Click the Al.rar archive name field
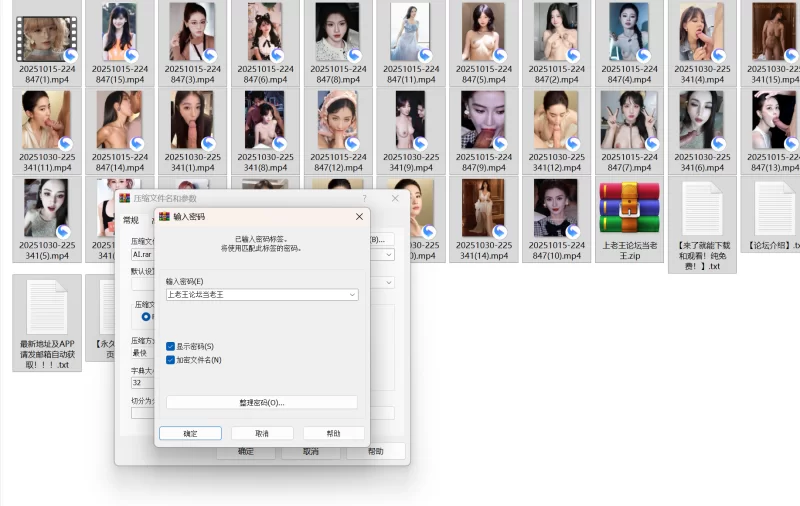The width and height of the screenshot is (800, 506). [143, 255]
